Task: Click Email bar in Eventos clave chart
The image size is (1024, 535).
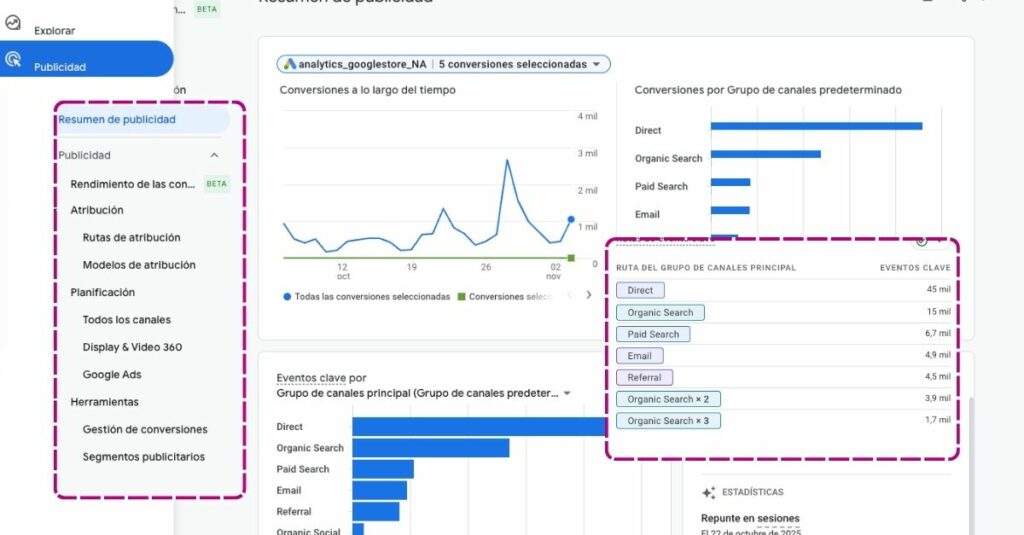Action: pos(379,491)
